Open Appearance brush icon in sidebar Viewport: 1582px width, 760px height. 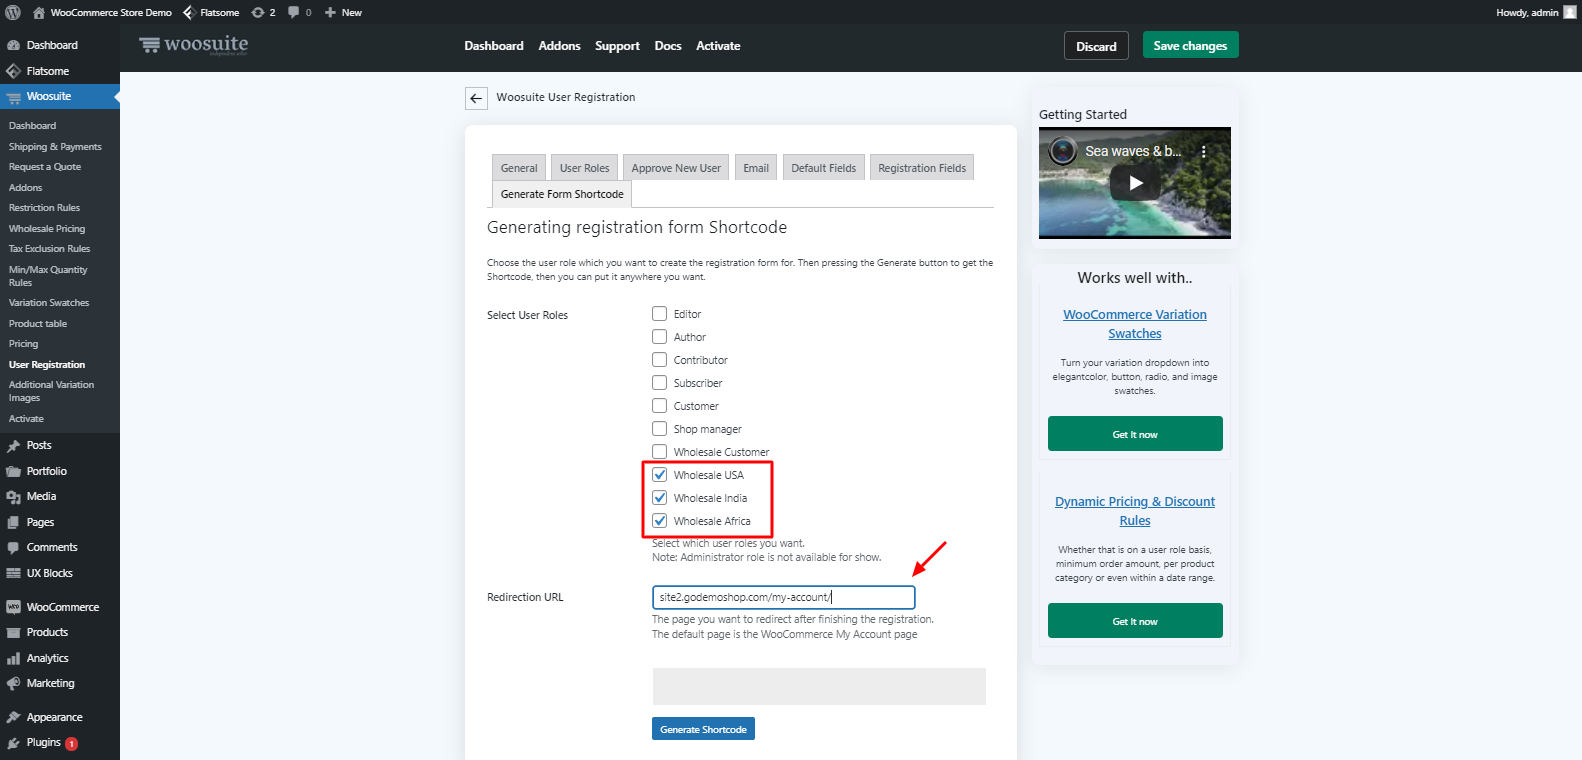(13, 717)
